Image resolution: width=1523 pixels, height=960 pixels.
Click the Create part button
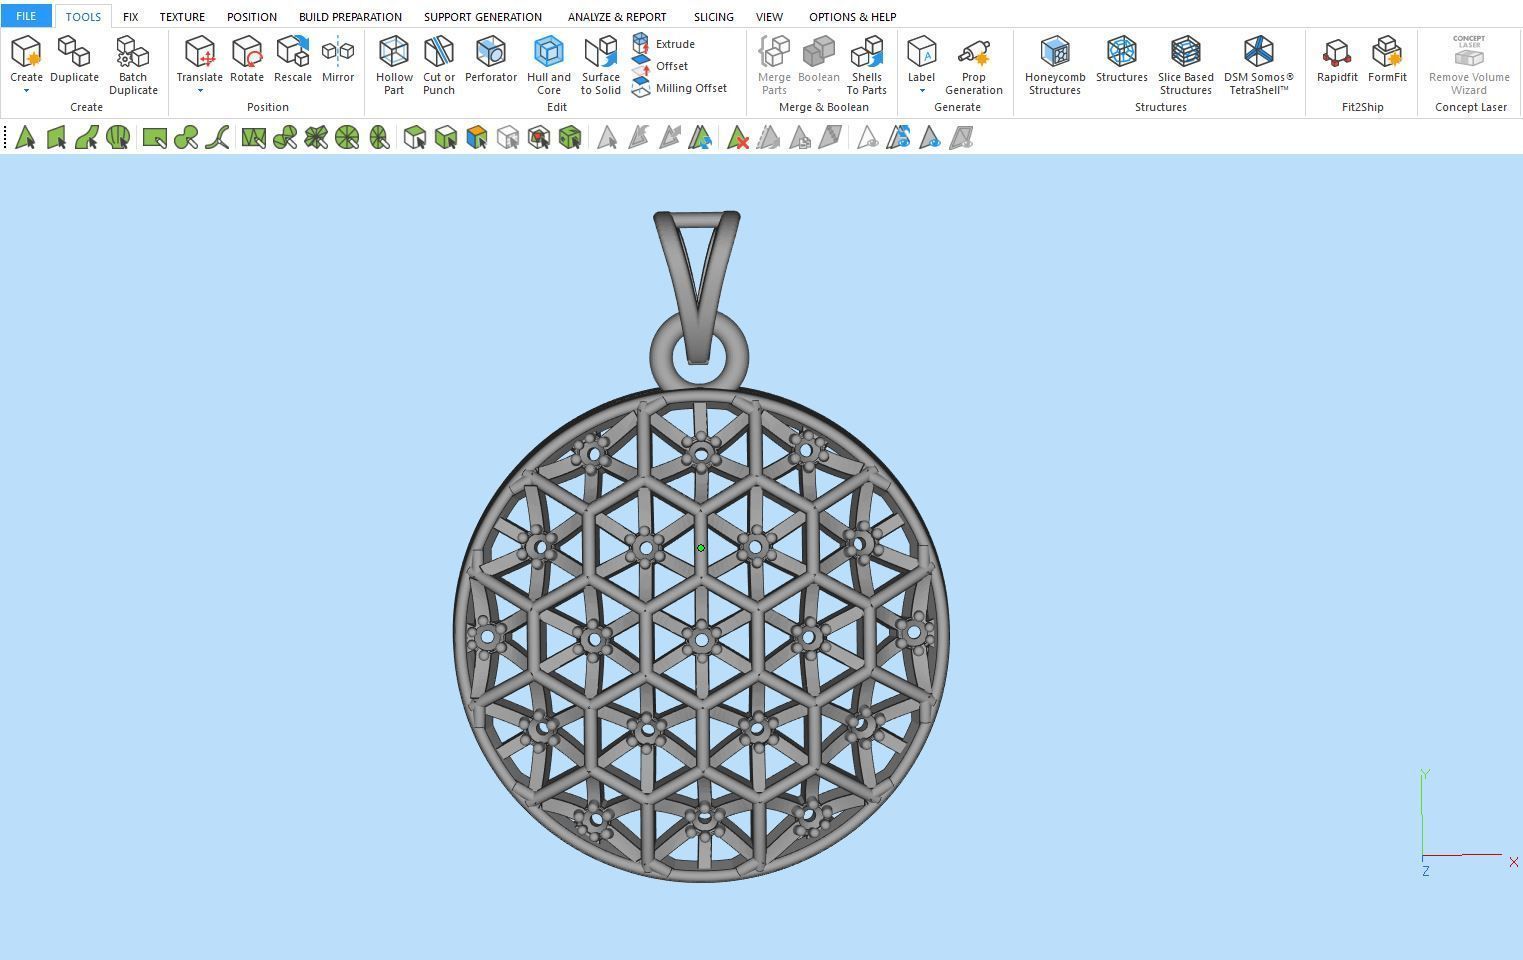point(26,58)
